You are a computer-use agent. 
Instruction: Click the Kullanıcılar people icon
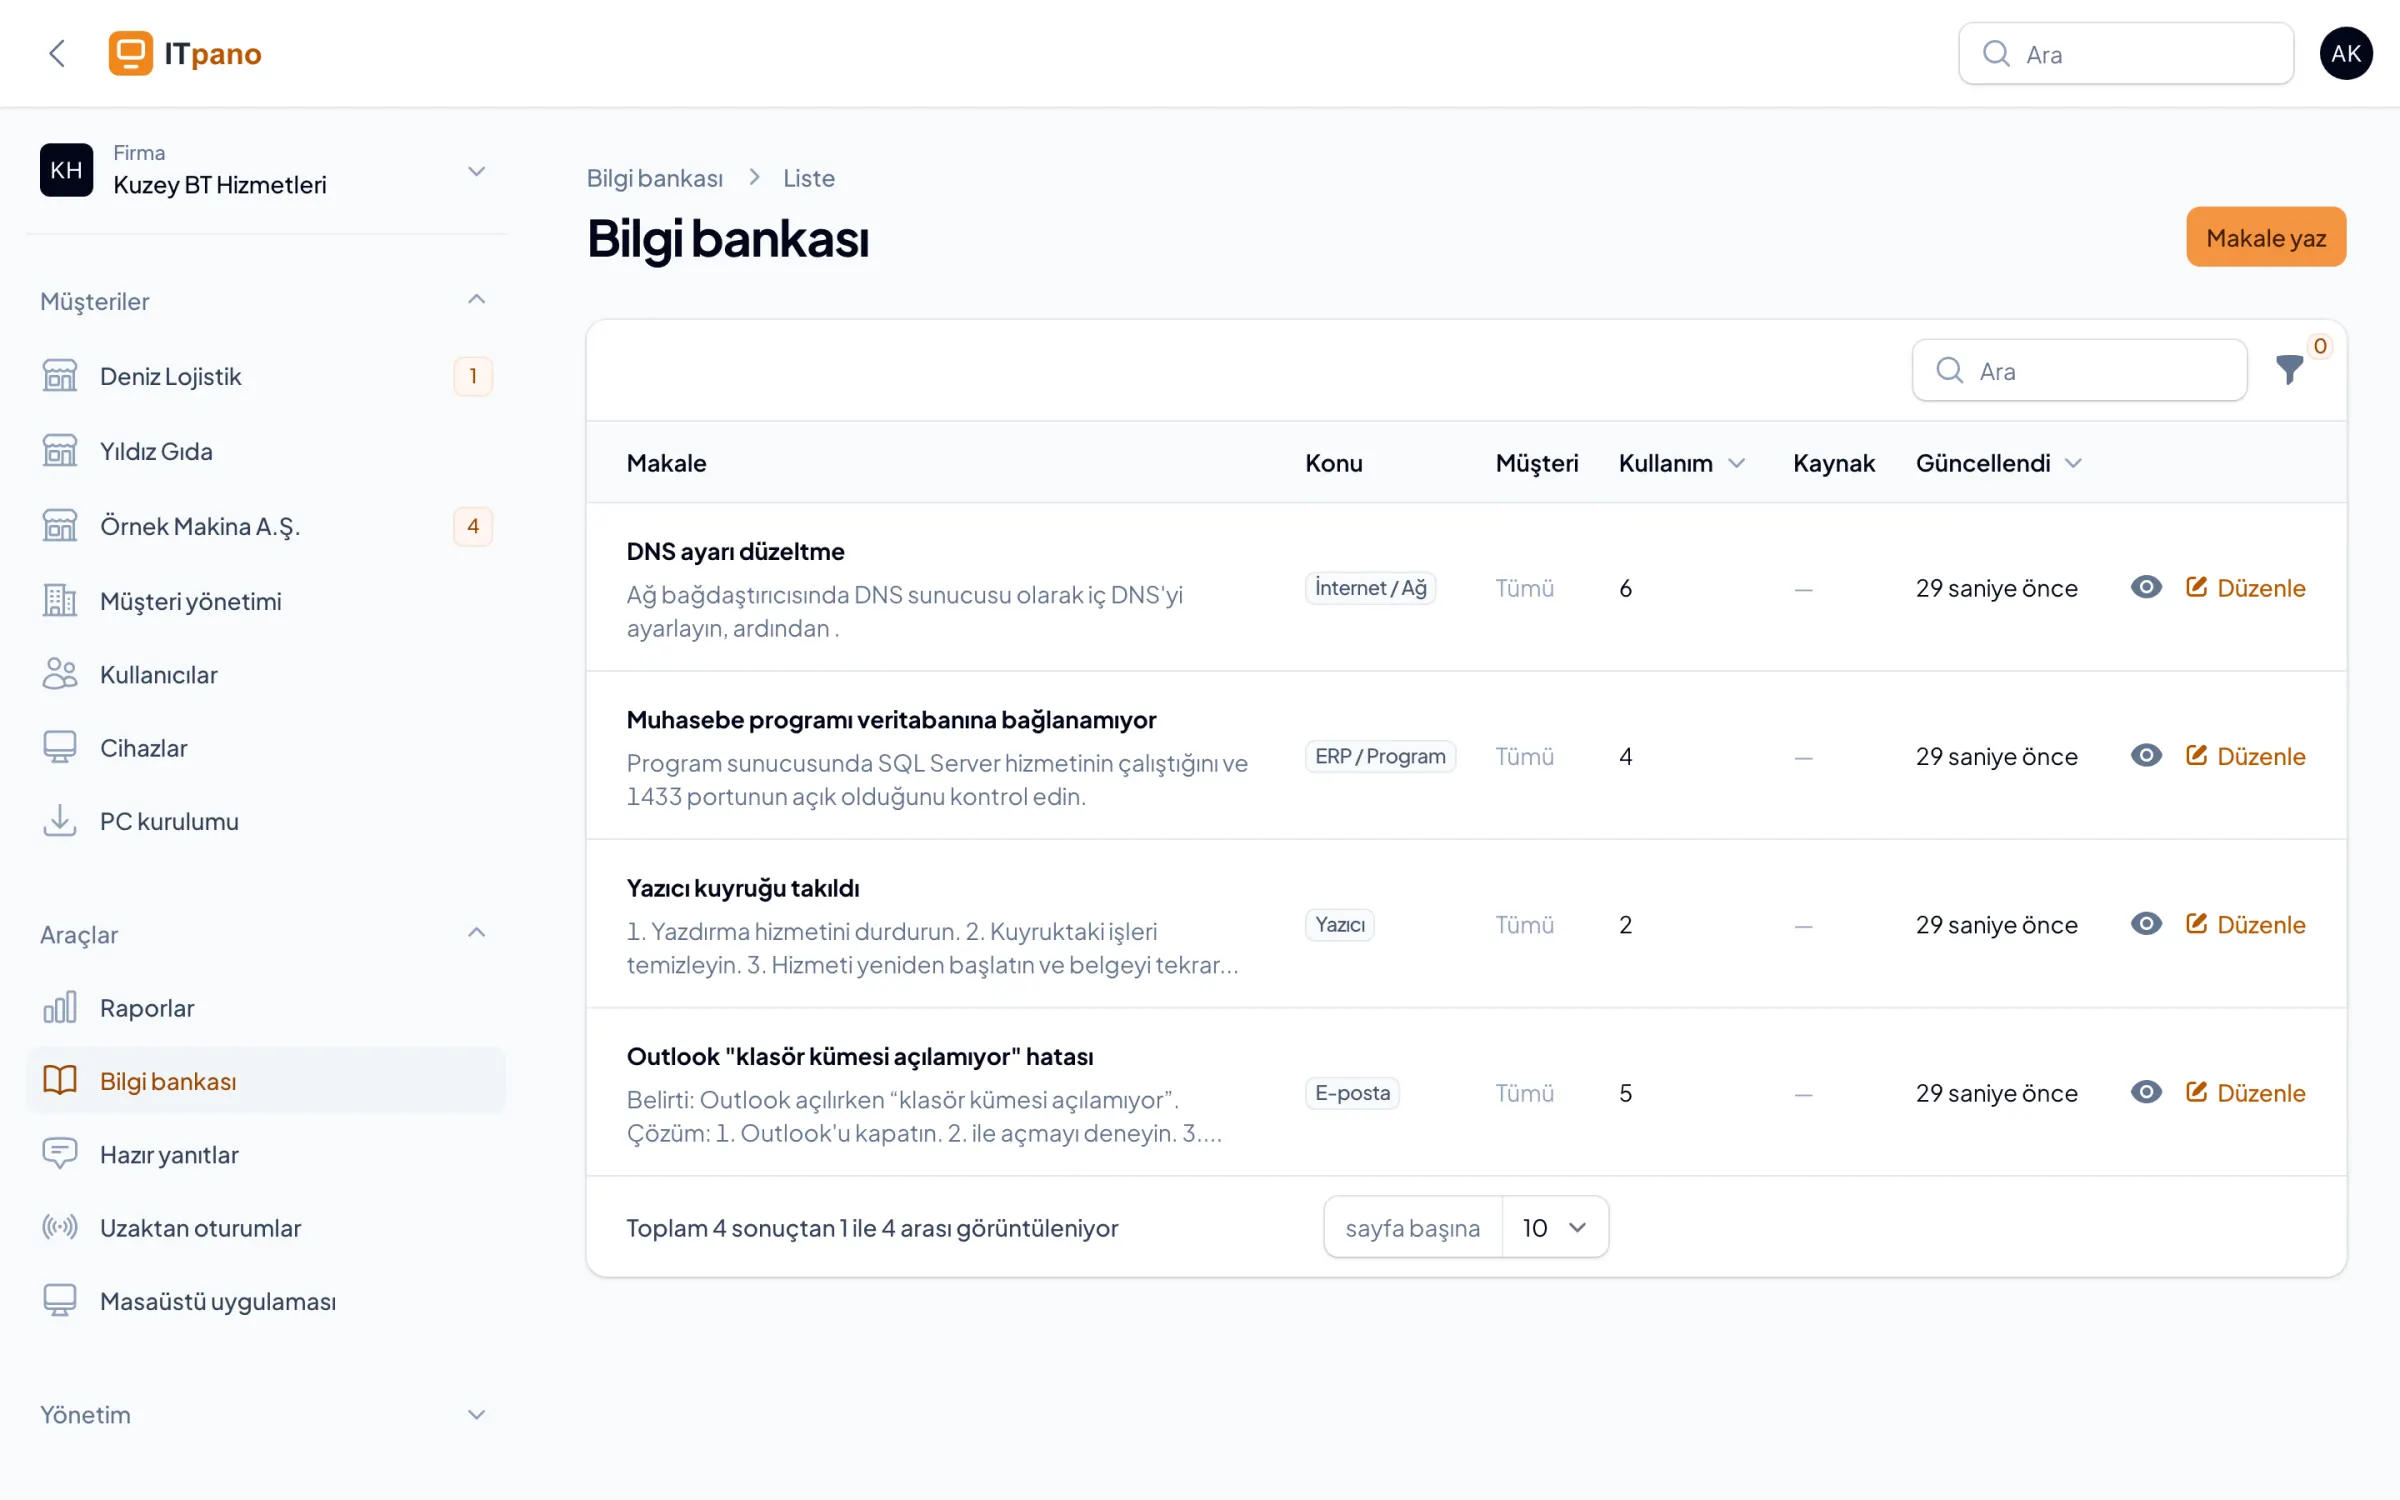pyautogui.click(x=60, y=675)
